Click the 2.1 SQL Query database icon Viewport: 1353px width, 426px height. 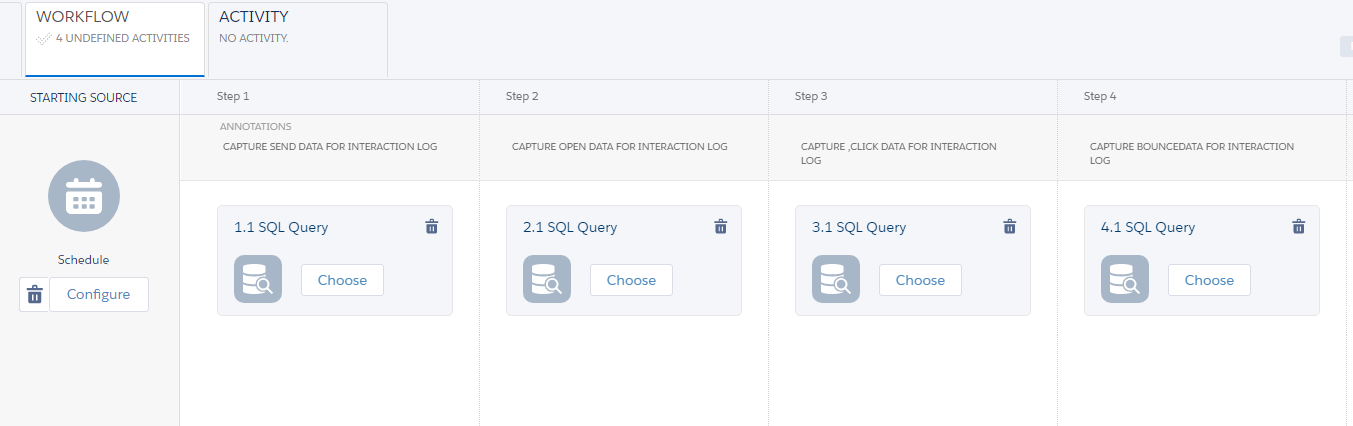547,279
